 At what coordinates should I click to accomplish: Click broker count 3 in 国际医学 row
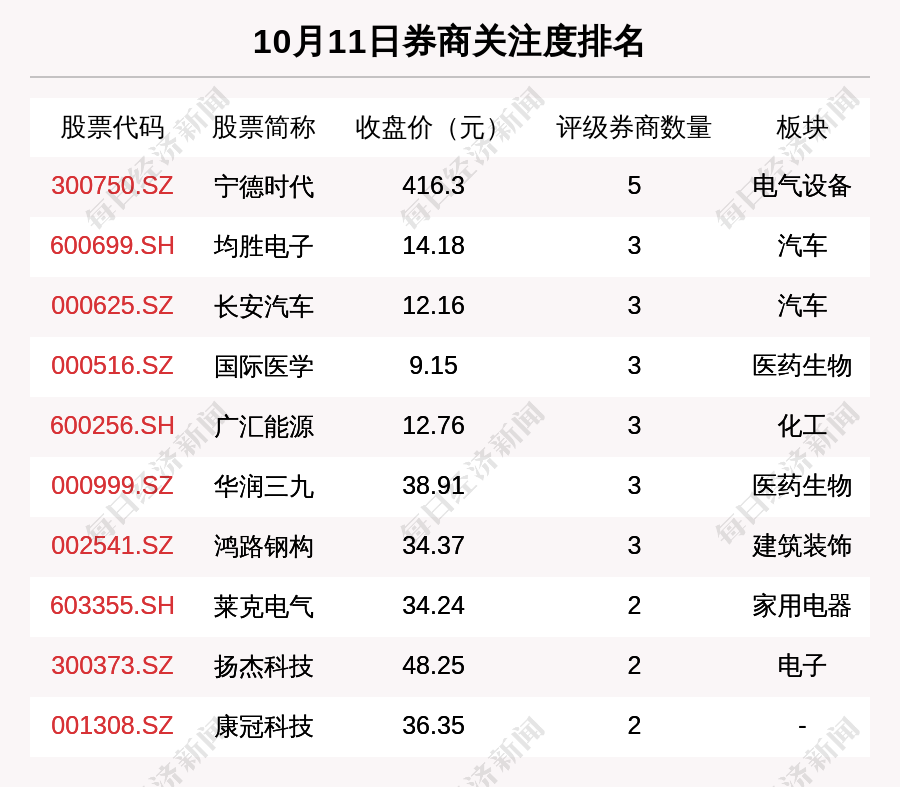click(x=634, y=366)
